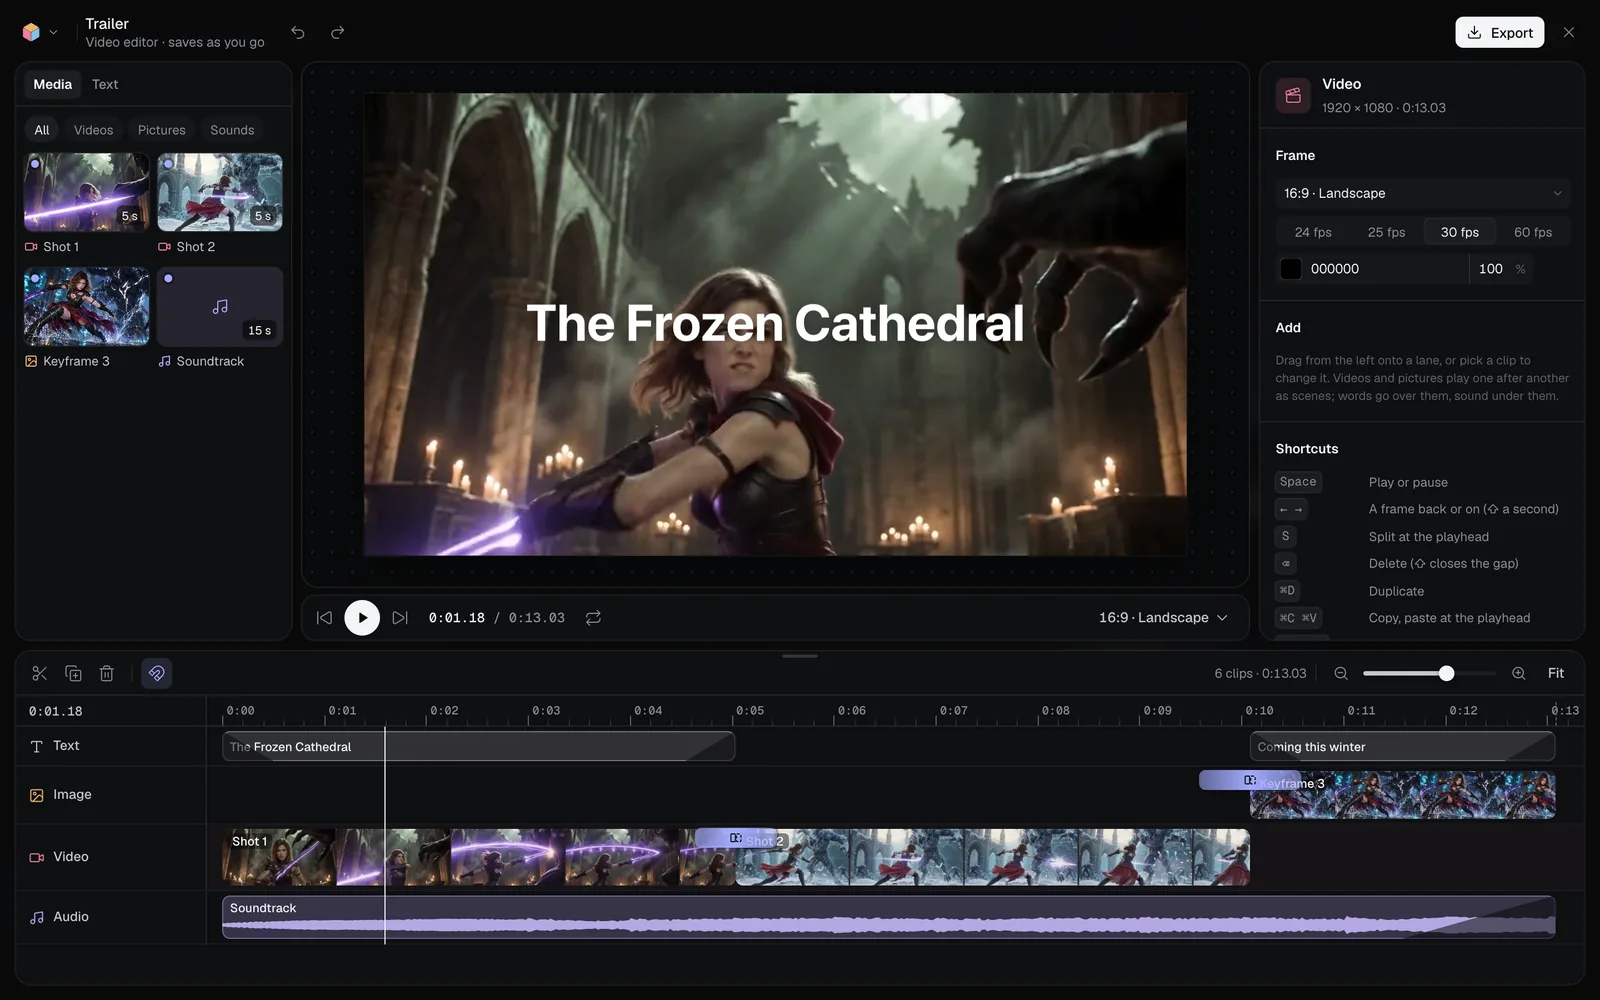The width and height of the screenshot is (1600, 1000).
Task: Select the Soundtrack audio clip
Action: tap(888, 917)
